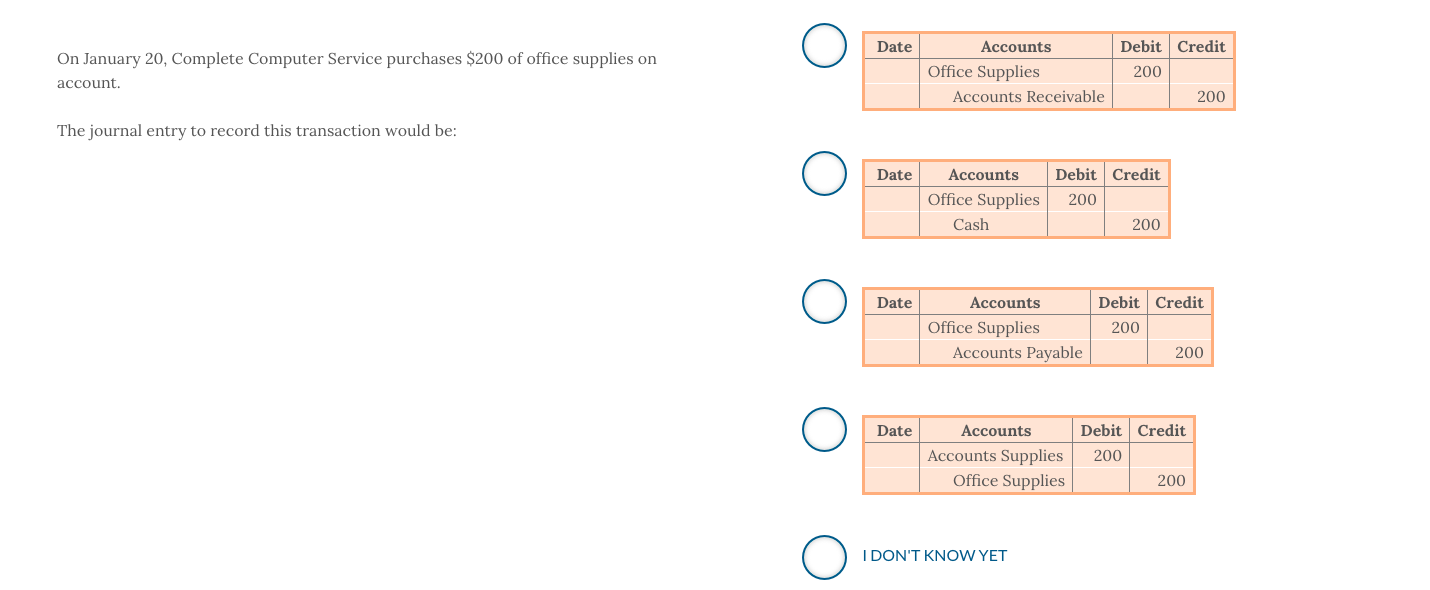
Task: Click the Cash cell in second table
Action: [970, 224]
